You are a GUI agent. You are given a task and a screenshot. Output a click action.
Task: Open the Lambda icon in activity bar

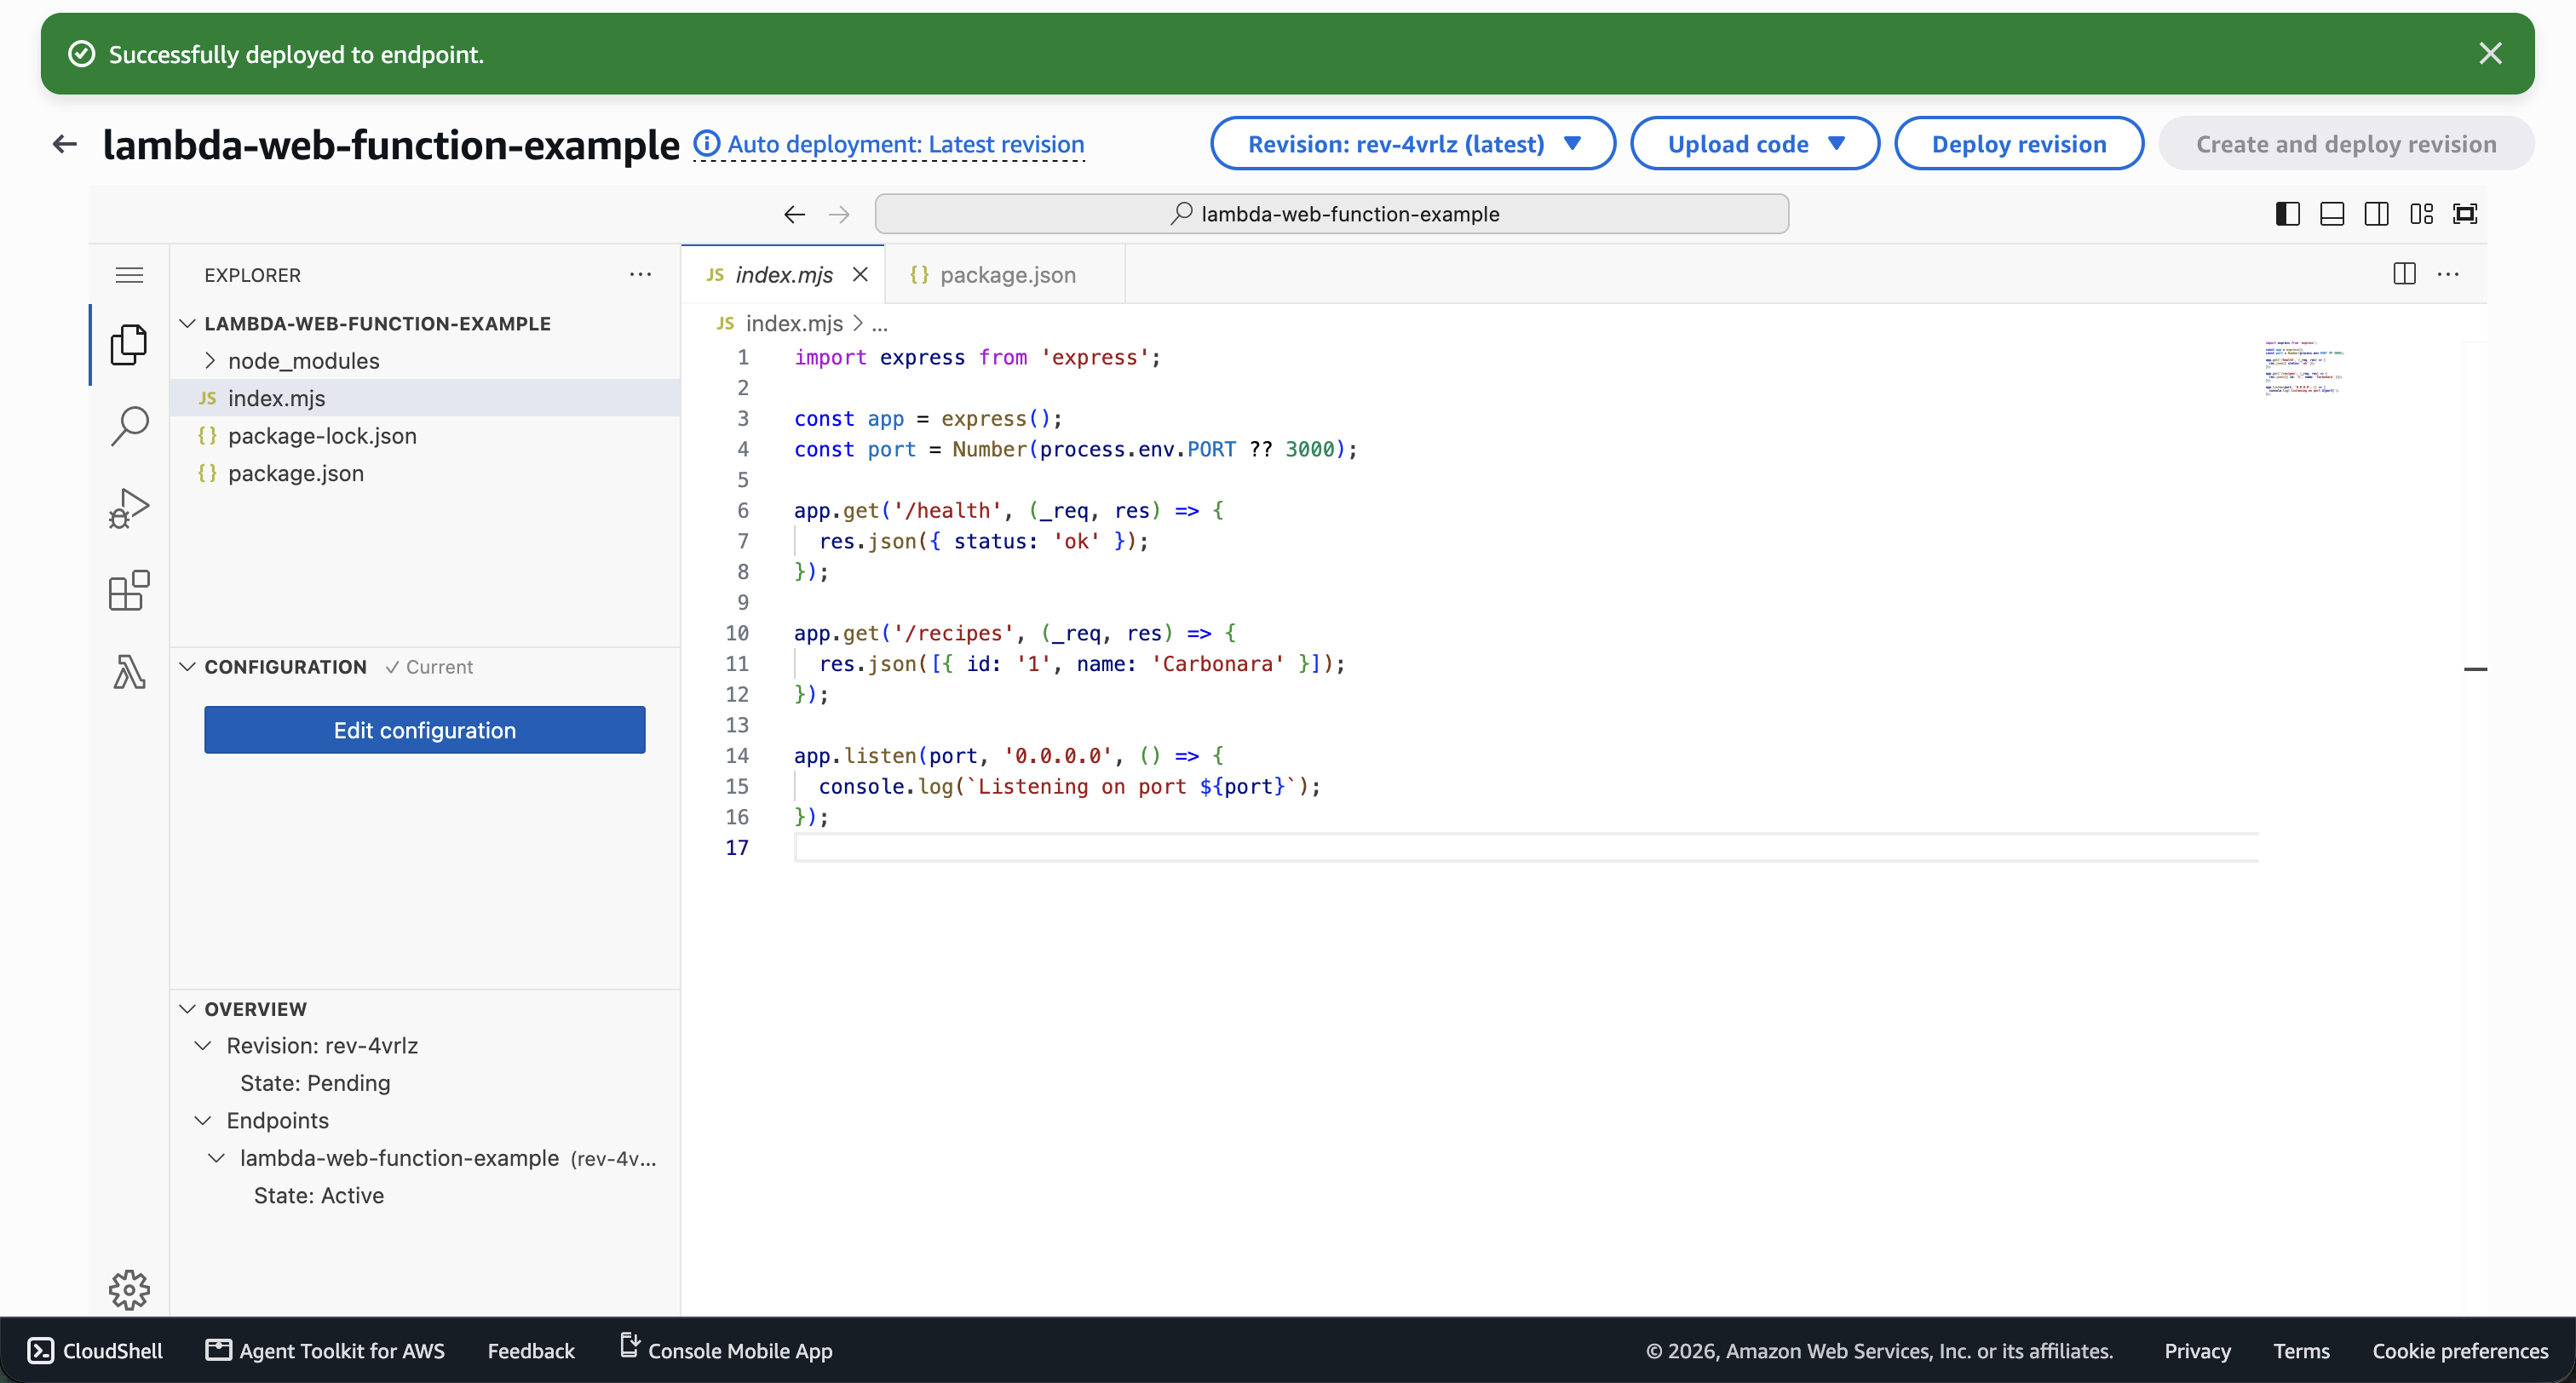129,671
